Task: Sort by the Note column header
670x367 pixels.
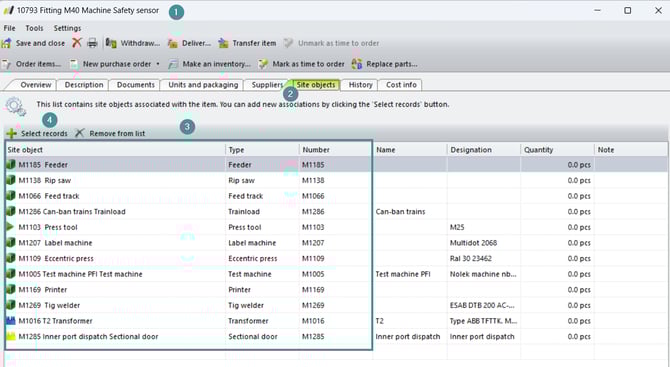Action: tap(631, 150)
